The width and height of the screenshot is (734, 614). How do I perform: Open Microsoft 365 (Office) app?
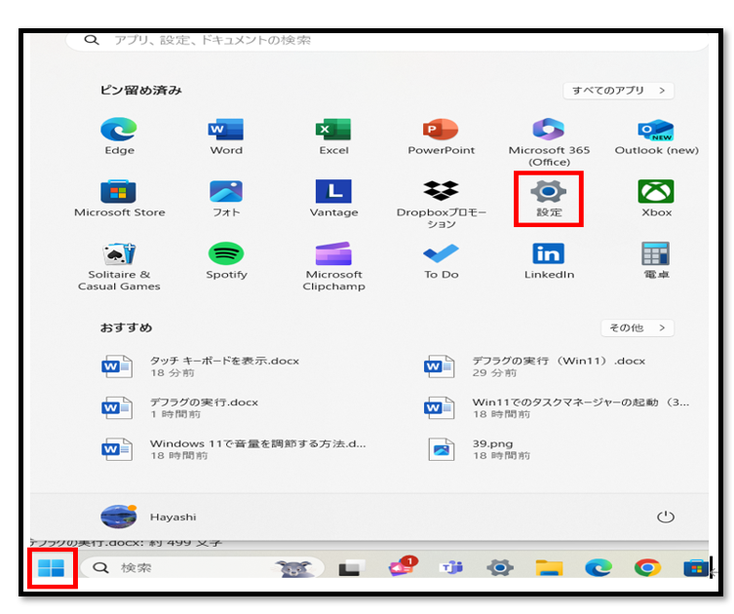pos(549,142)
